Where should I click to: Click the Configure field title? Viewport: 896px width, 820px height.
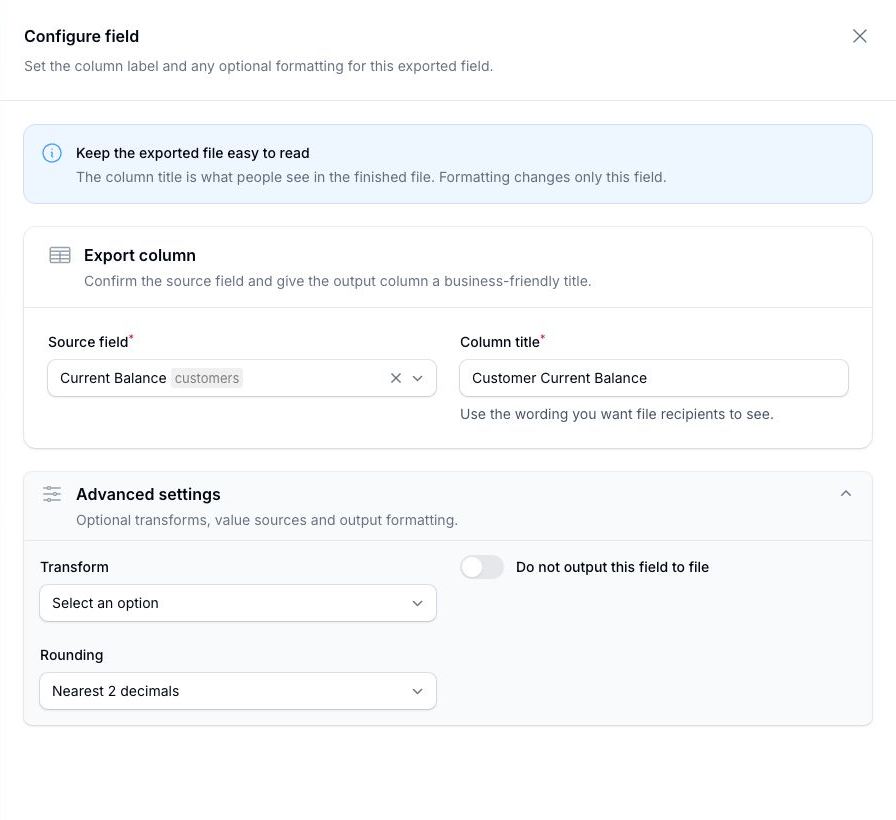pos(82,36)
